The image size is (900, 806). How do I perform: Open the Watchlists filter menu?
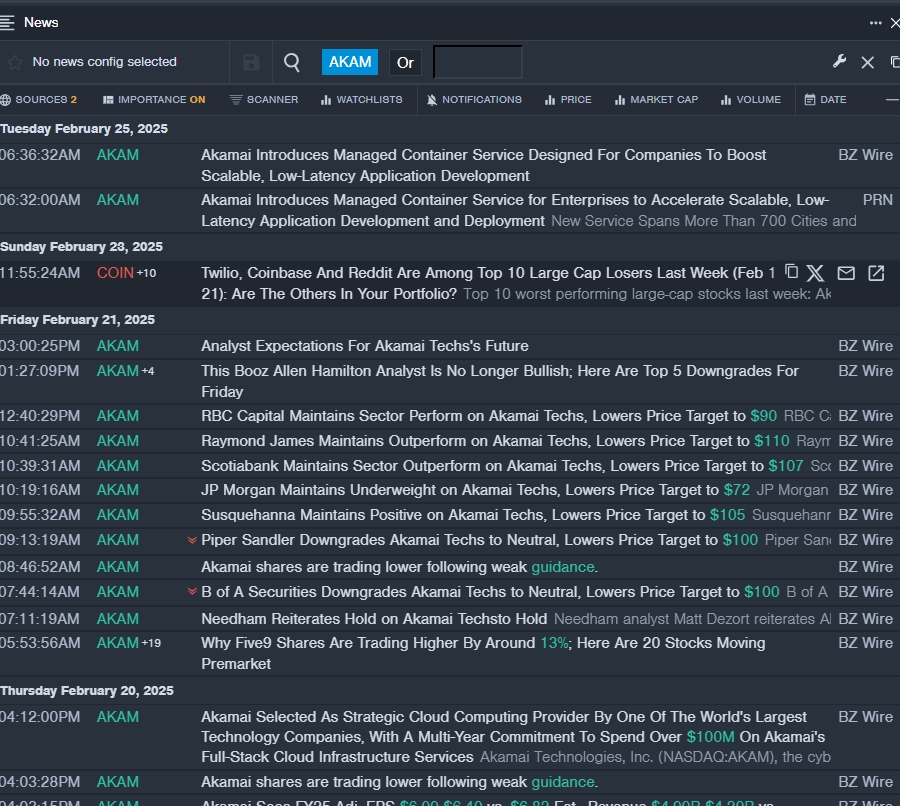tap(361, 100)
